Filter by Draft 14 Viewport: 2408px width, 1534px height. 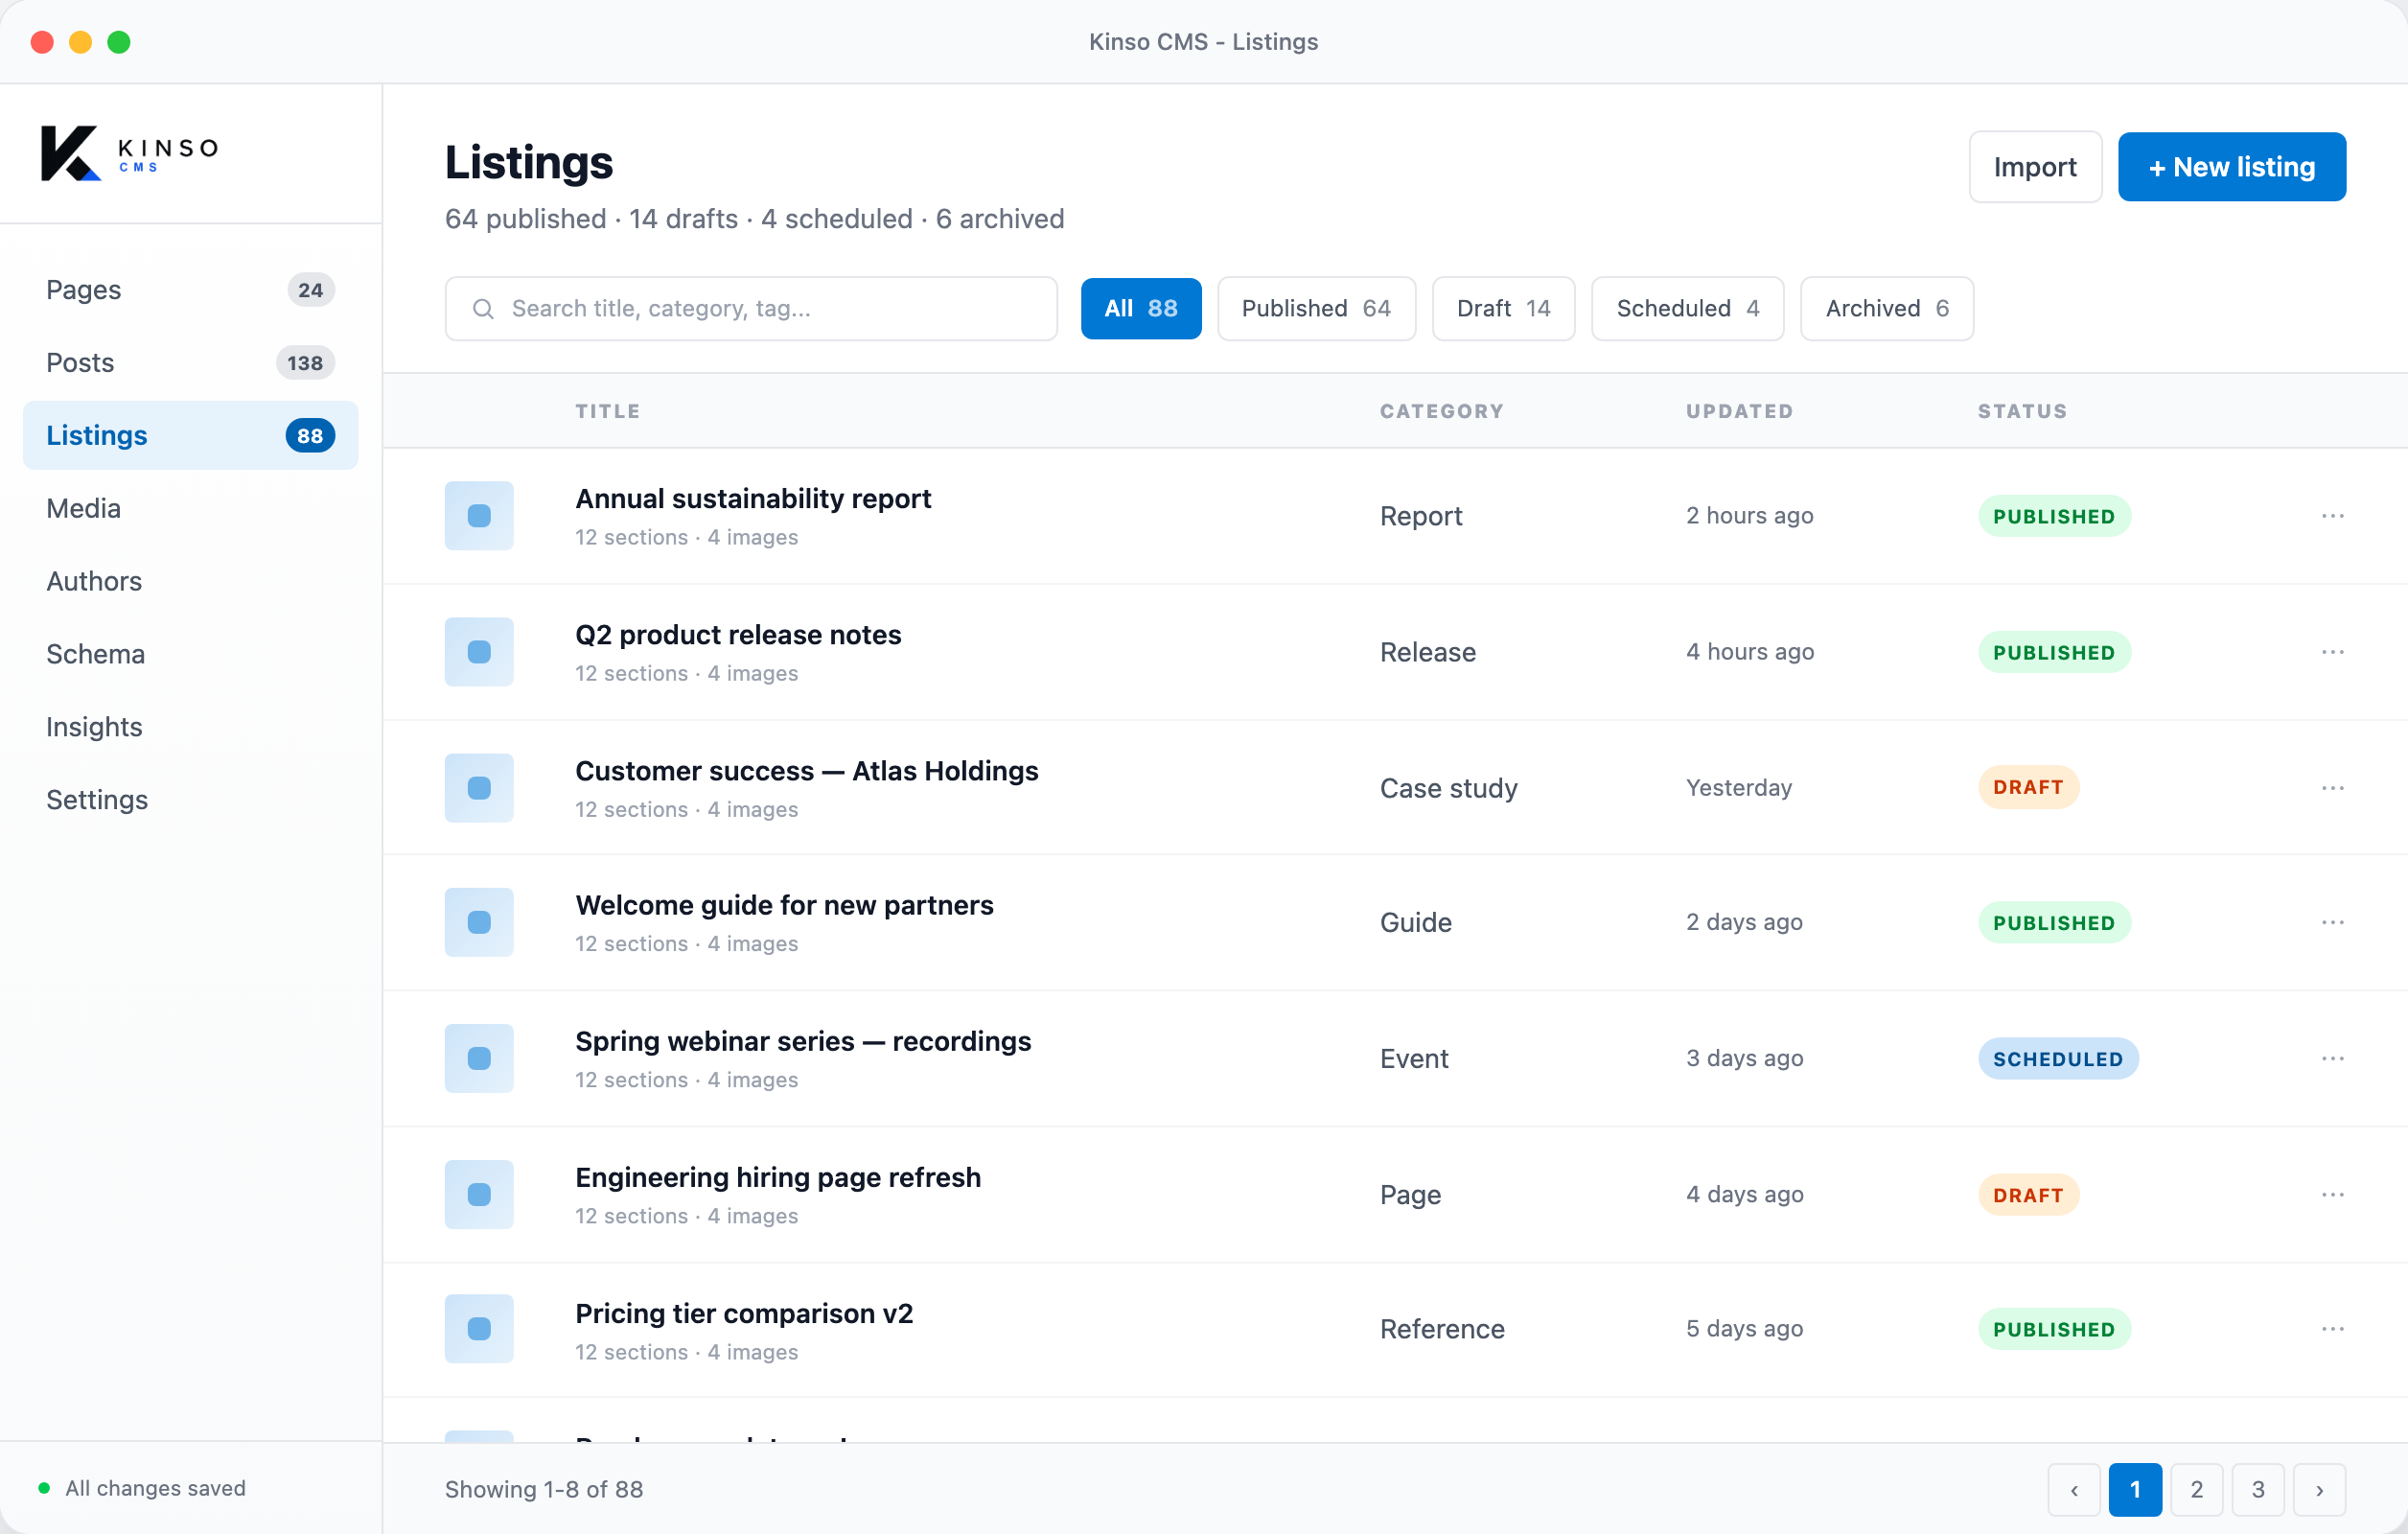coord(1503,309)
